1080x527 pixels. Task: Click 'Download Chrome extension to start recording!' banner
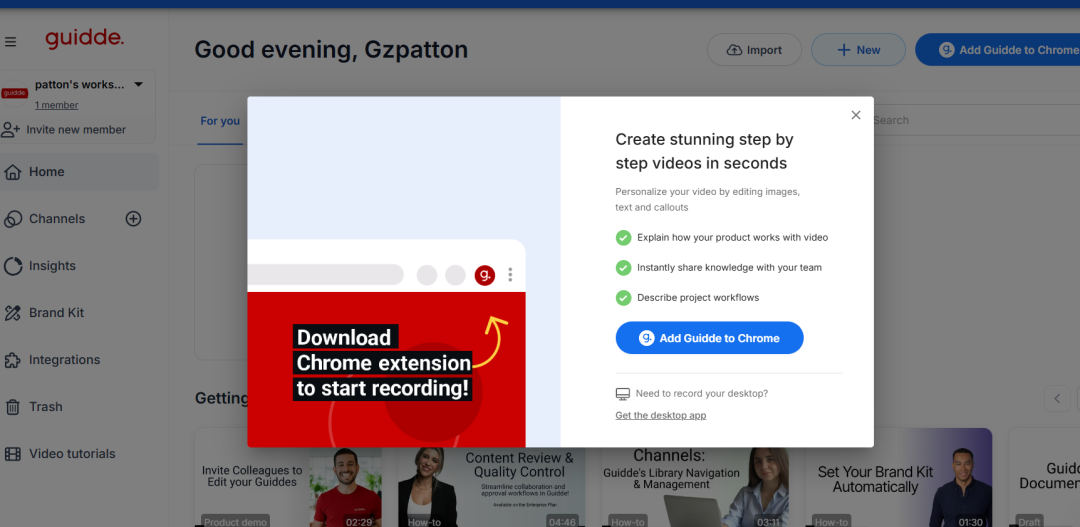[x=384, y=363]
